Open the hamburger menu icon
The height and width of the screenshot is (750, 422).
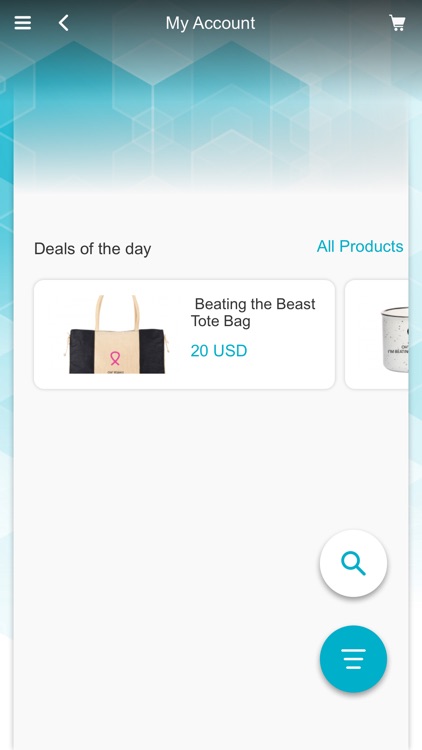point(22,22)
